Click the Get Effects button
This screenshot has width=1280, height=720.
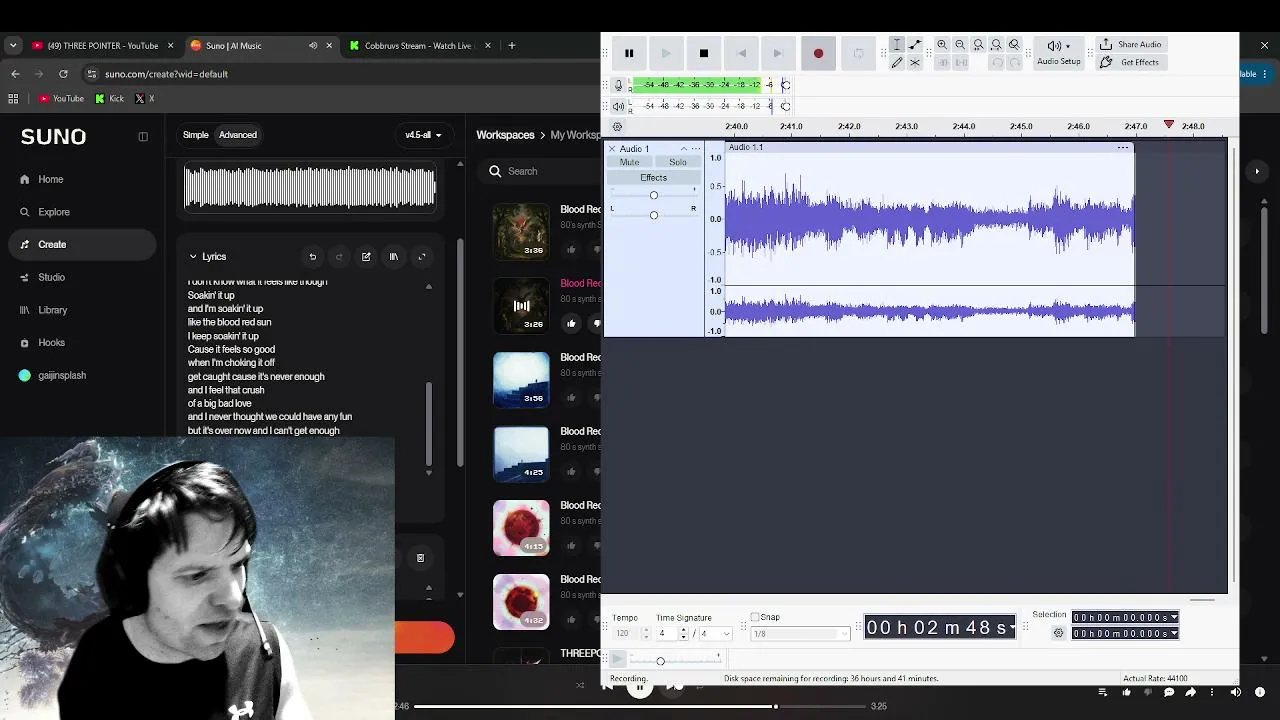[1130, 62]
